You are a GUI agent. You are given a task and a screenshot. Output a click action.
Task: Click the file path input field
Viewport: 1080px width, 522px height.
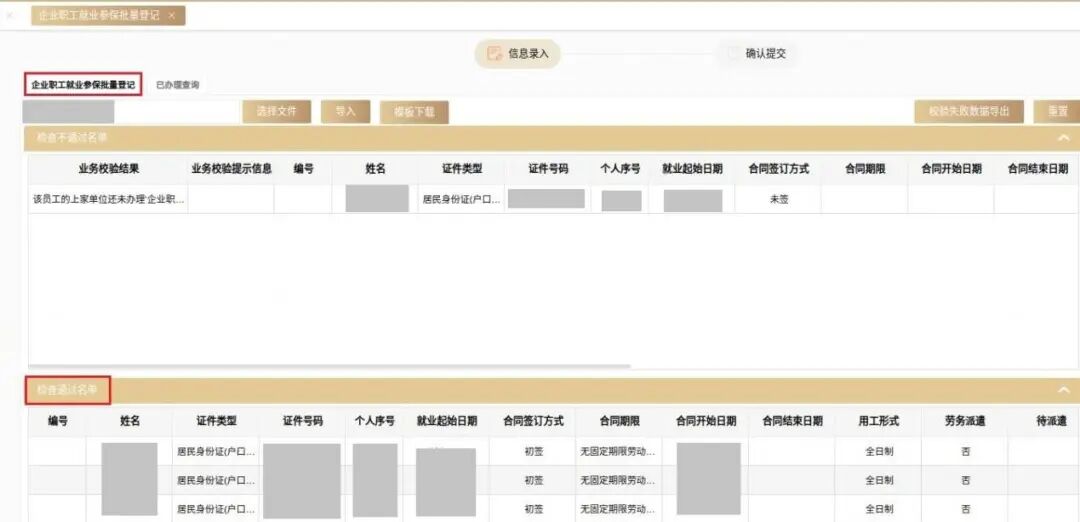(x=131, y=112)
